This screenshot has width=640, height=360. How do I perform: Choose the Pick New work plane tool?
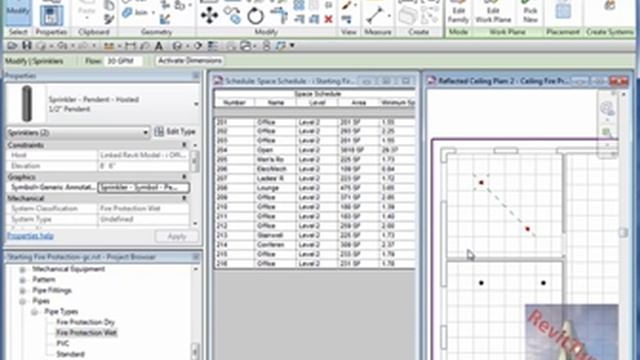(530, 12)
